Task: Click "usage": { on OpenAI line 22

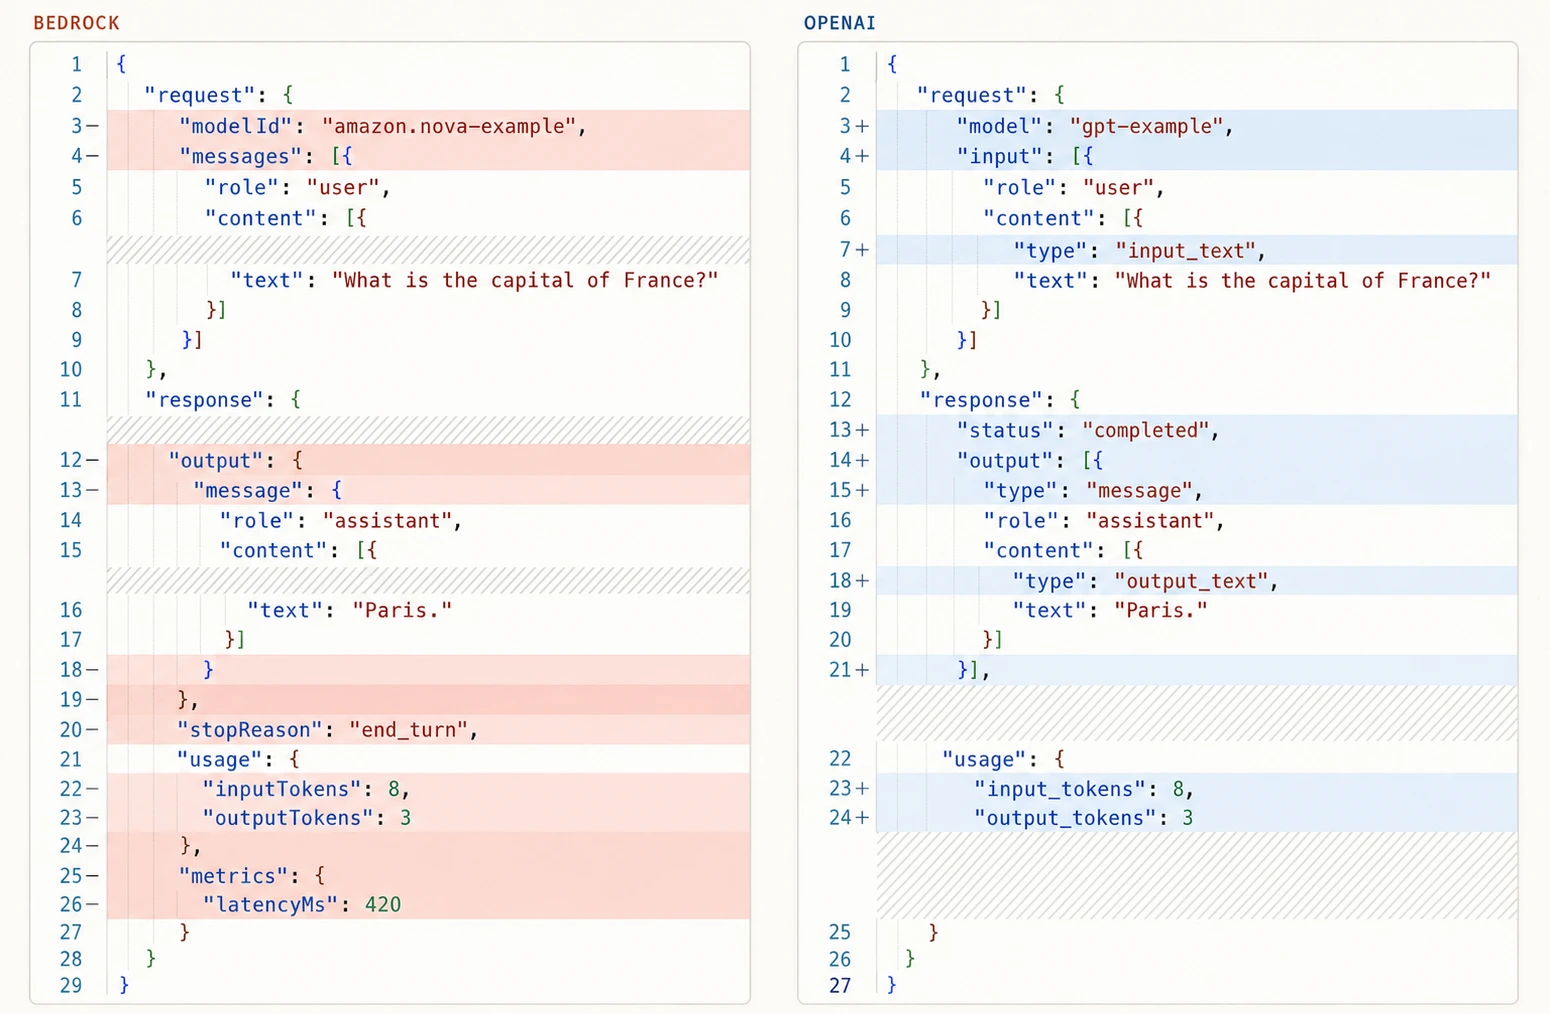Action: tap(1003, 759)
